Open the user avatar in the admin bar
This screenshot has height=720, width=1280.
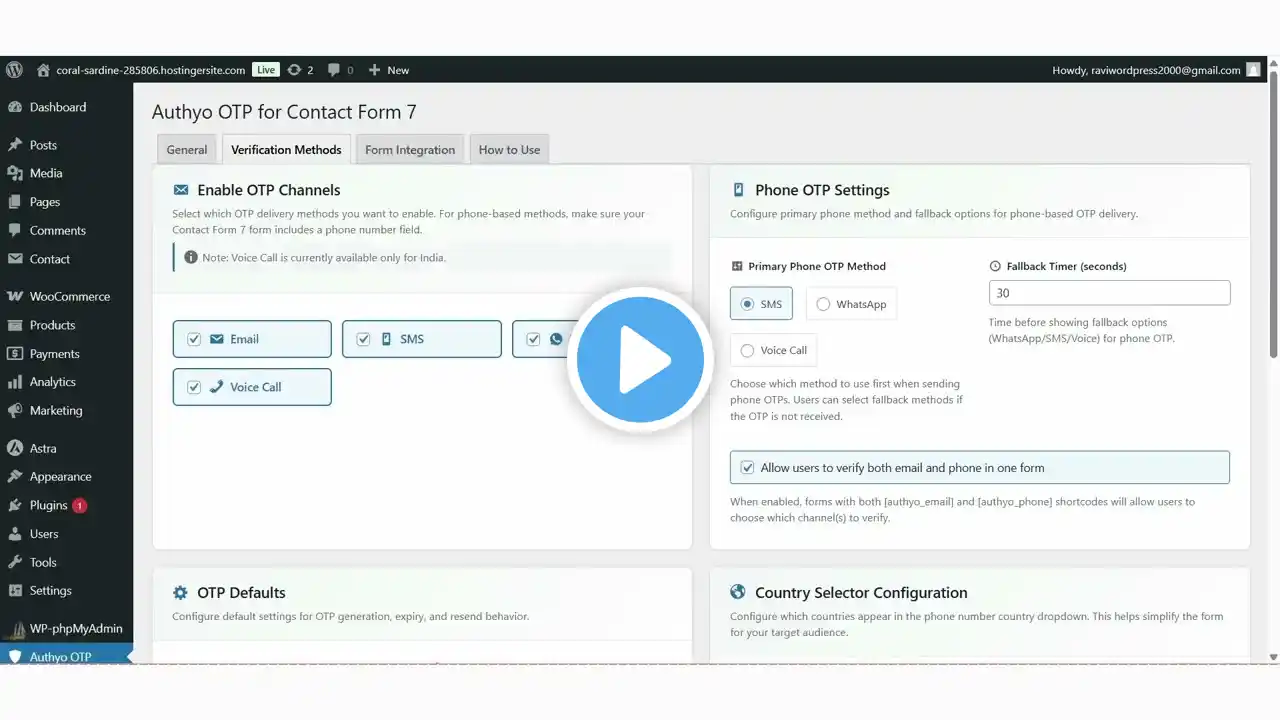pos(1253,70)
